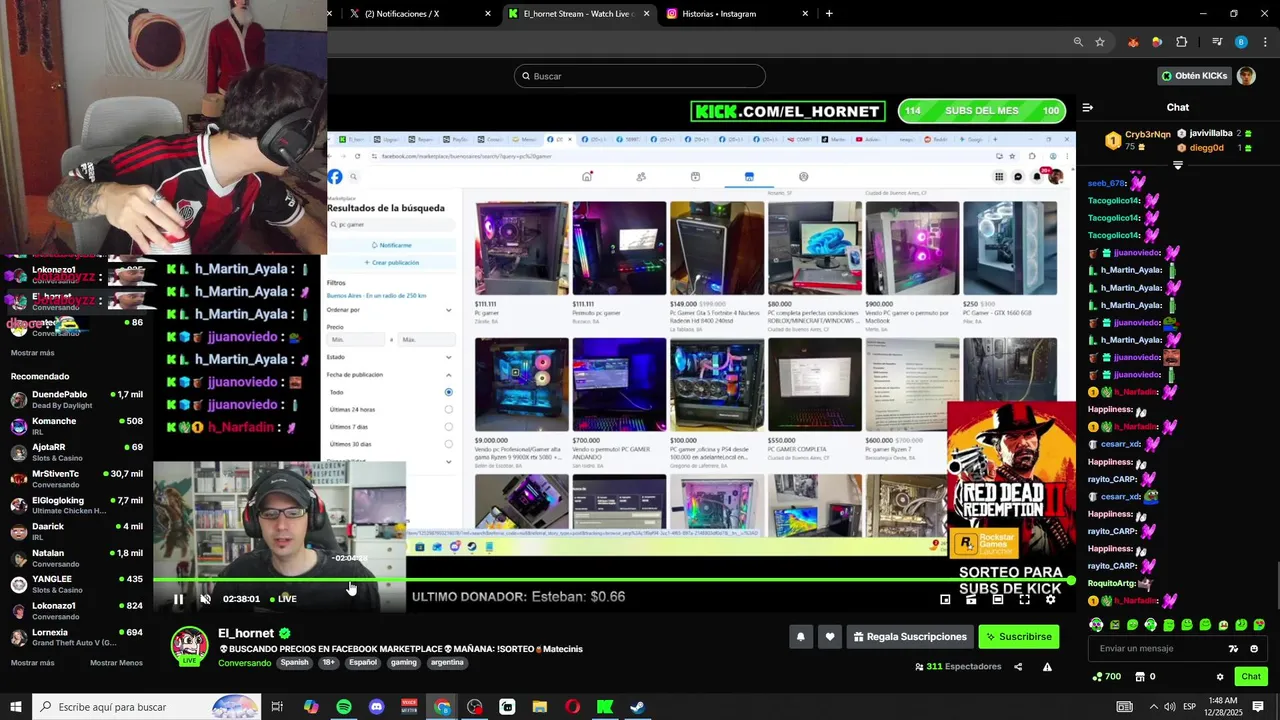Open the Conversando category link

coord(244,662)
